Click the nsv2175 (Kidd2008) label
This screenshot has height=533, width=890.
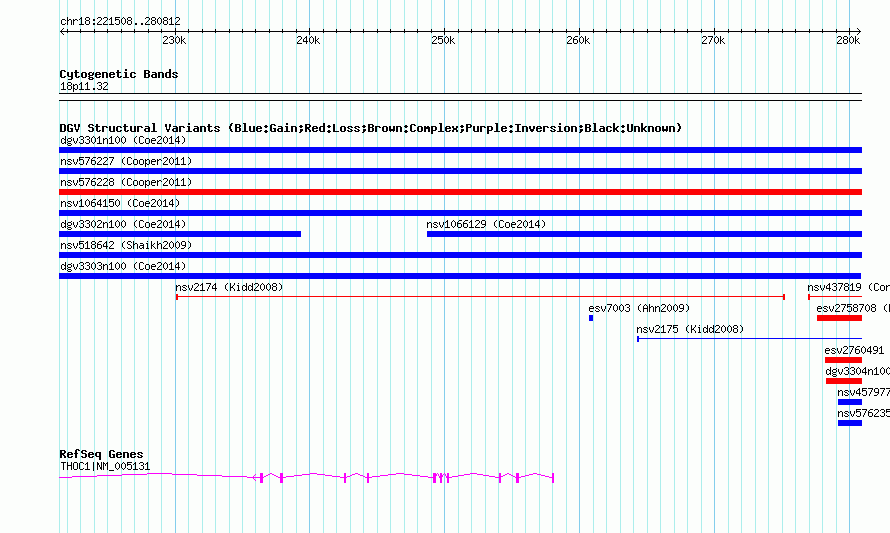[690, 329]
